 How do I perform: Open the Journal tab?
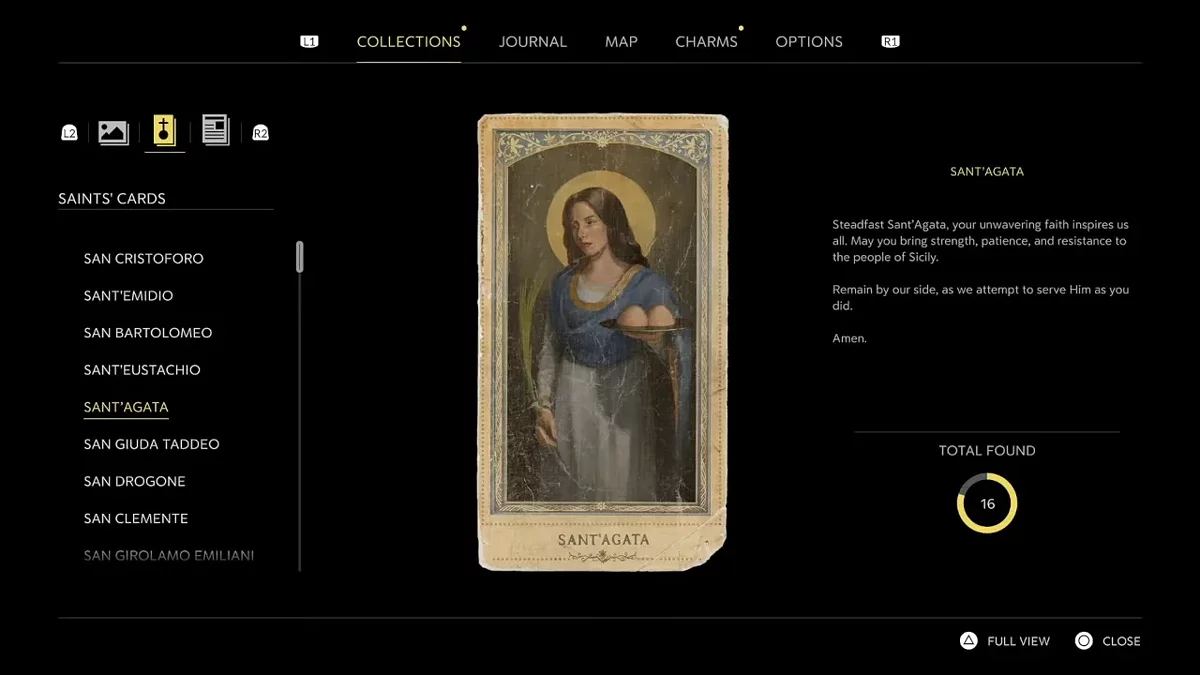[532, 42]
